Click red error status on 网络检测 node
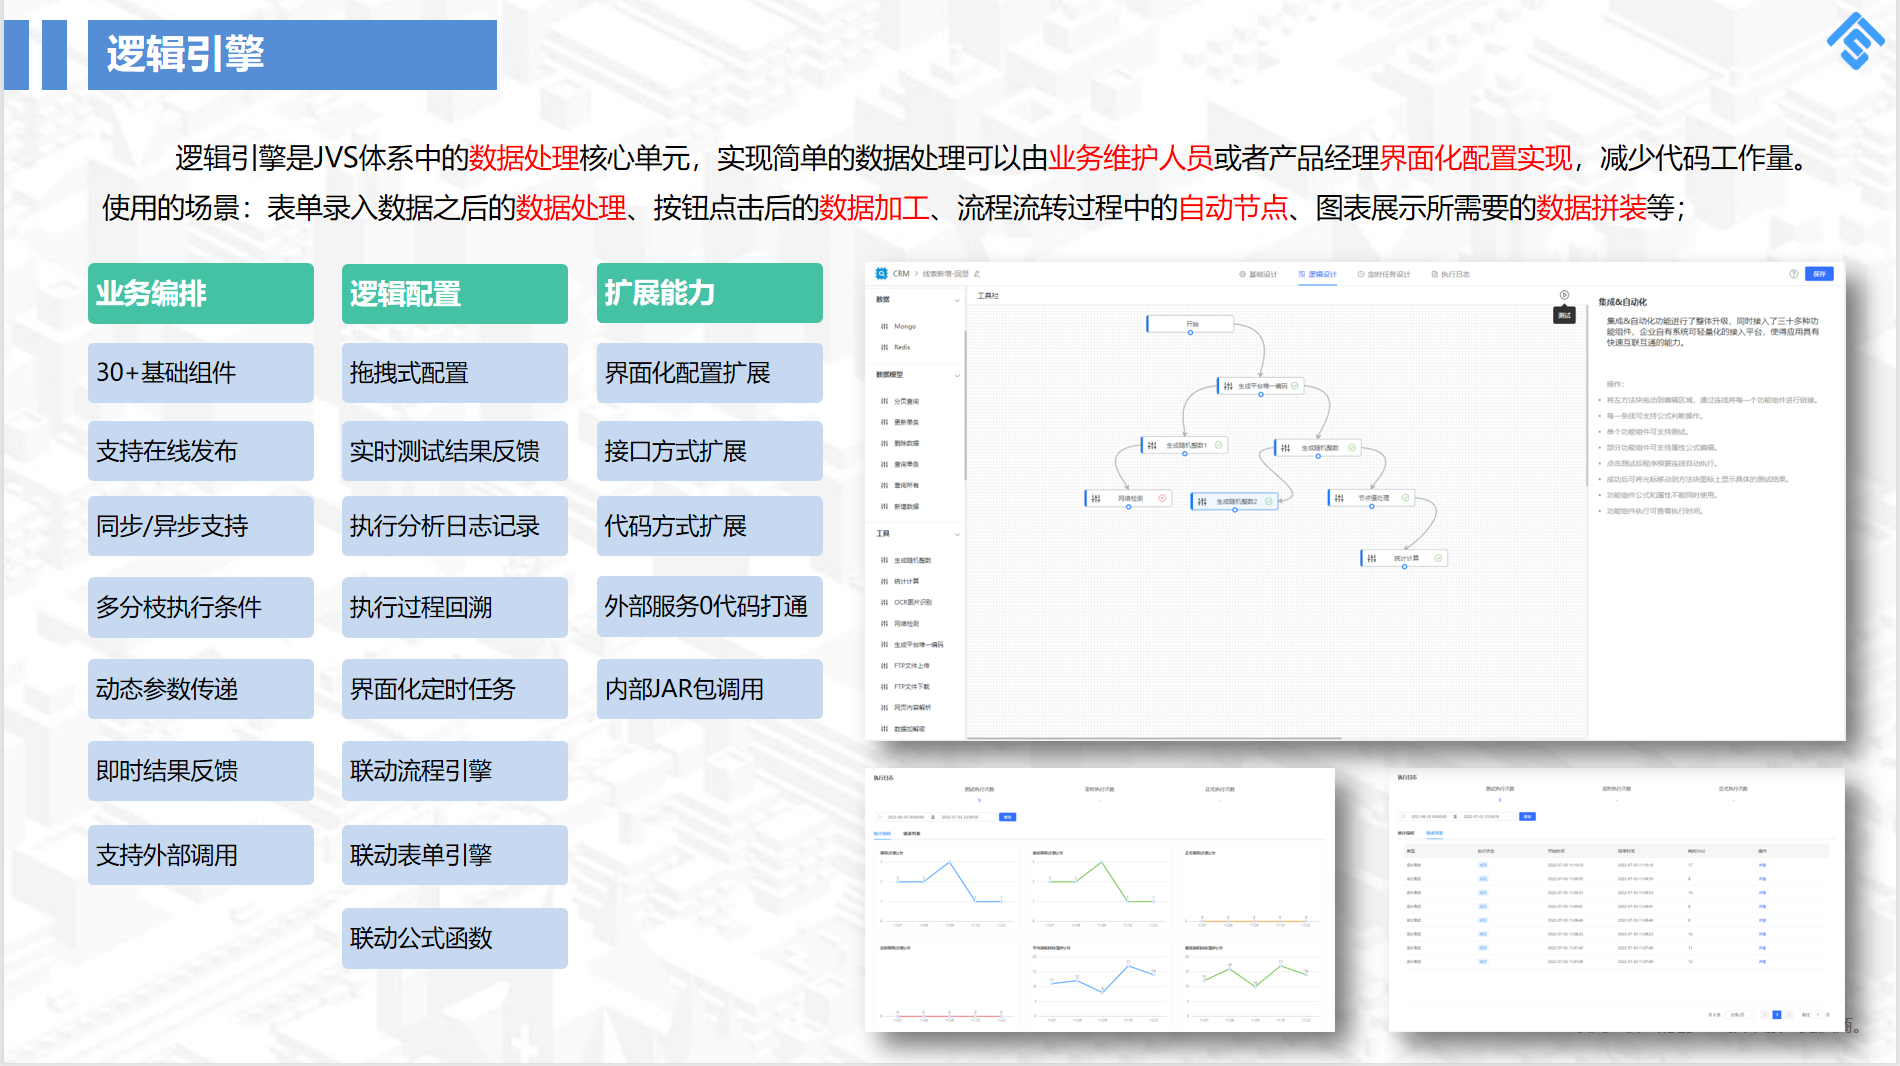The height and width of the screenshot is (1066, 1900). click(x=1162, y=498)
